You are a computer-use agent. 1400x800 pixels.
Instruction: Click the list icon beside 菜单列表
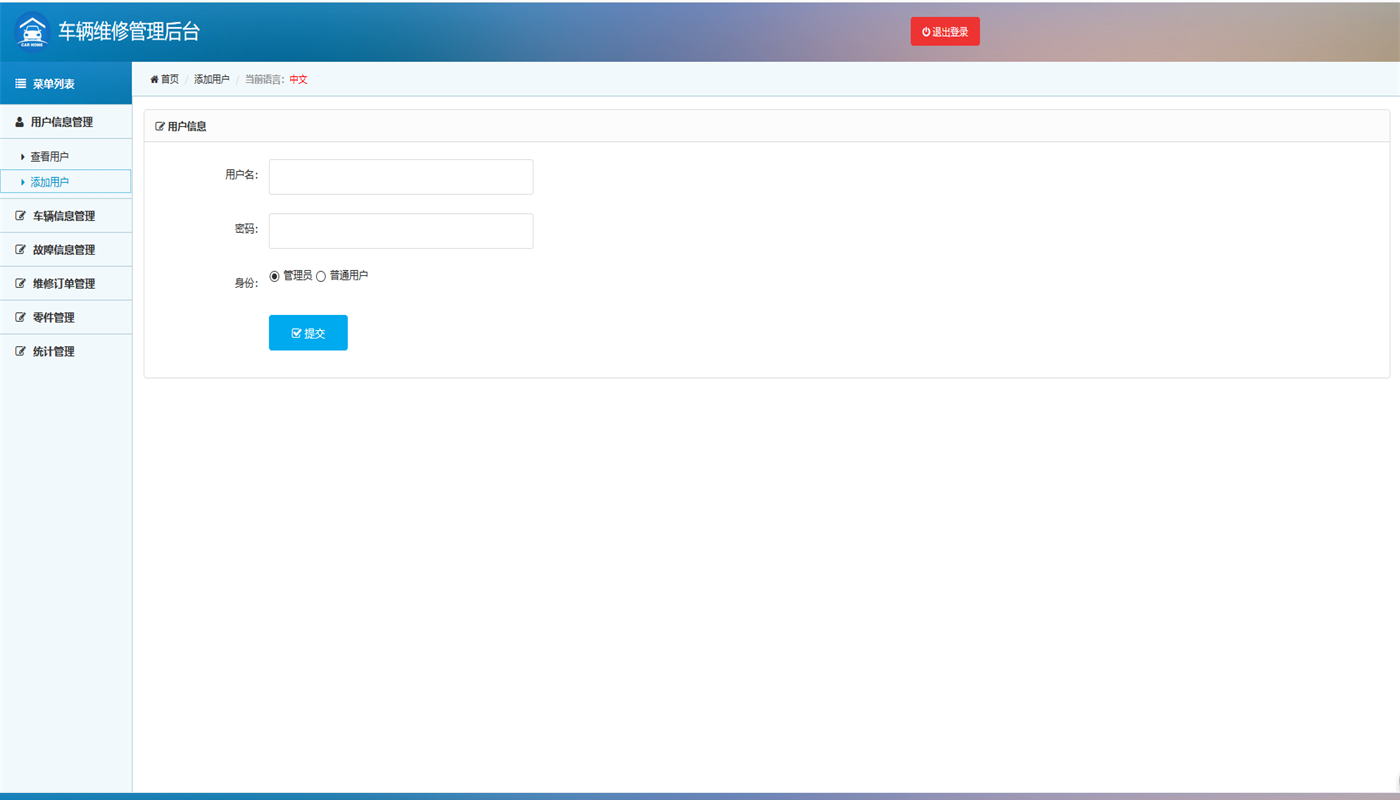20,84
